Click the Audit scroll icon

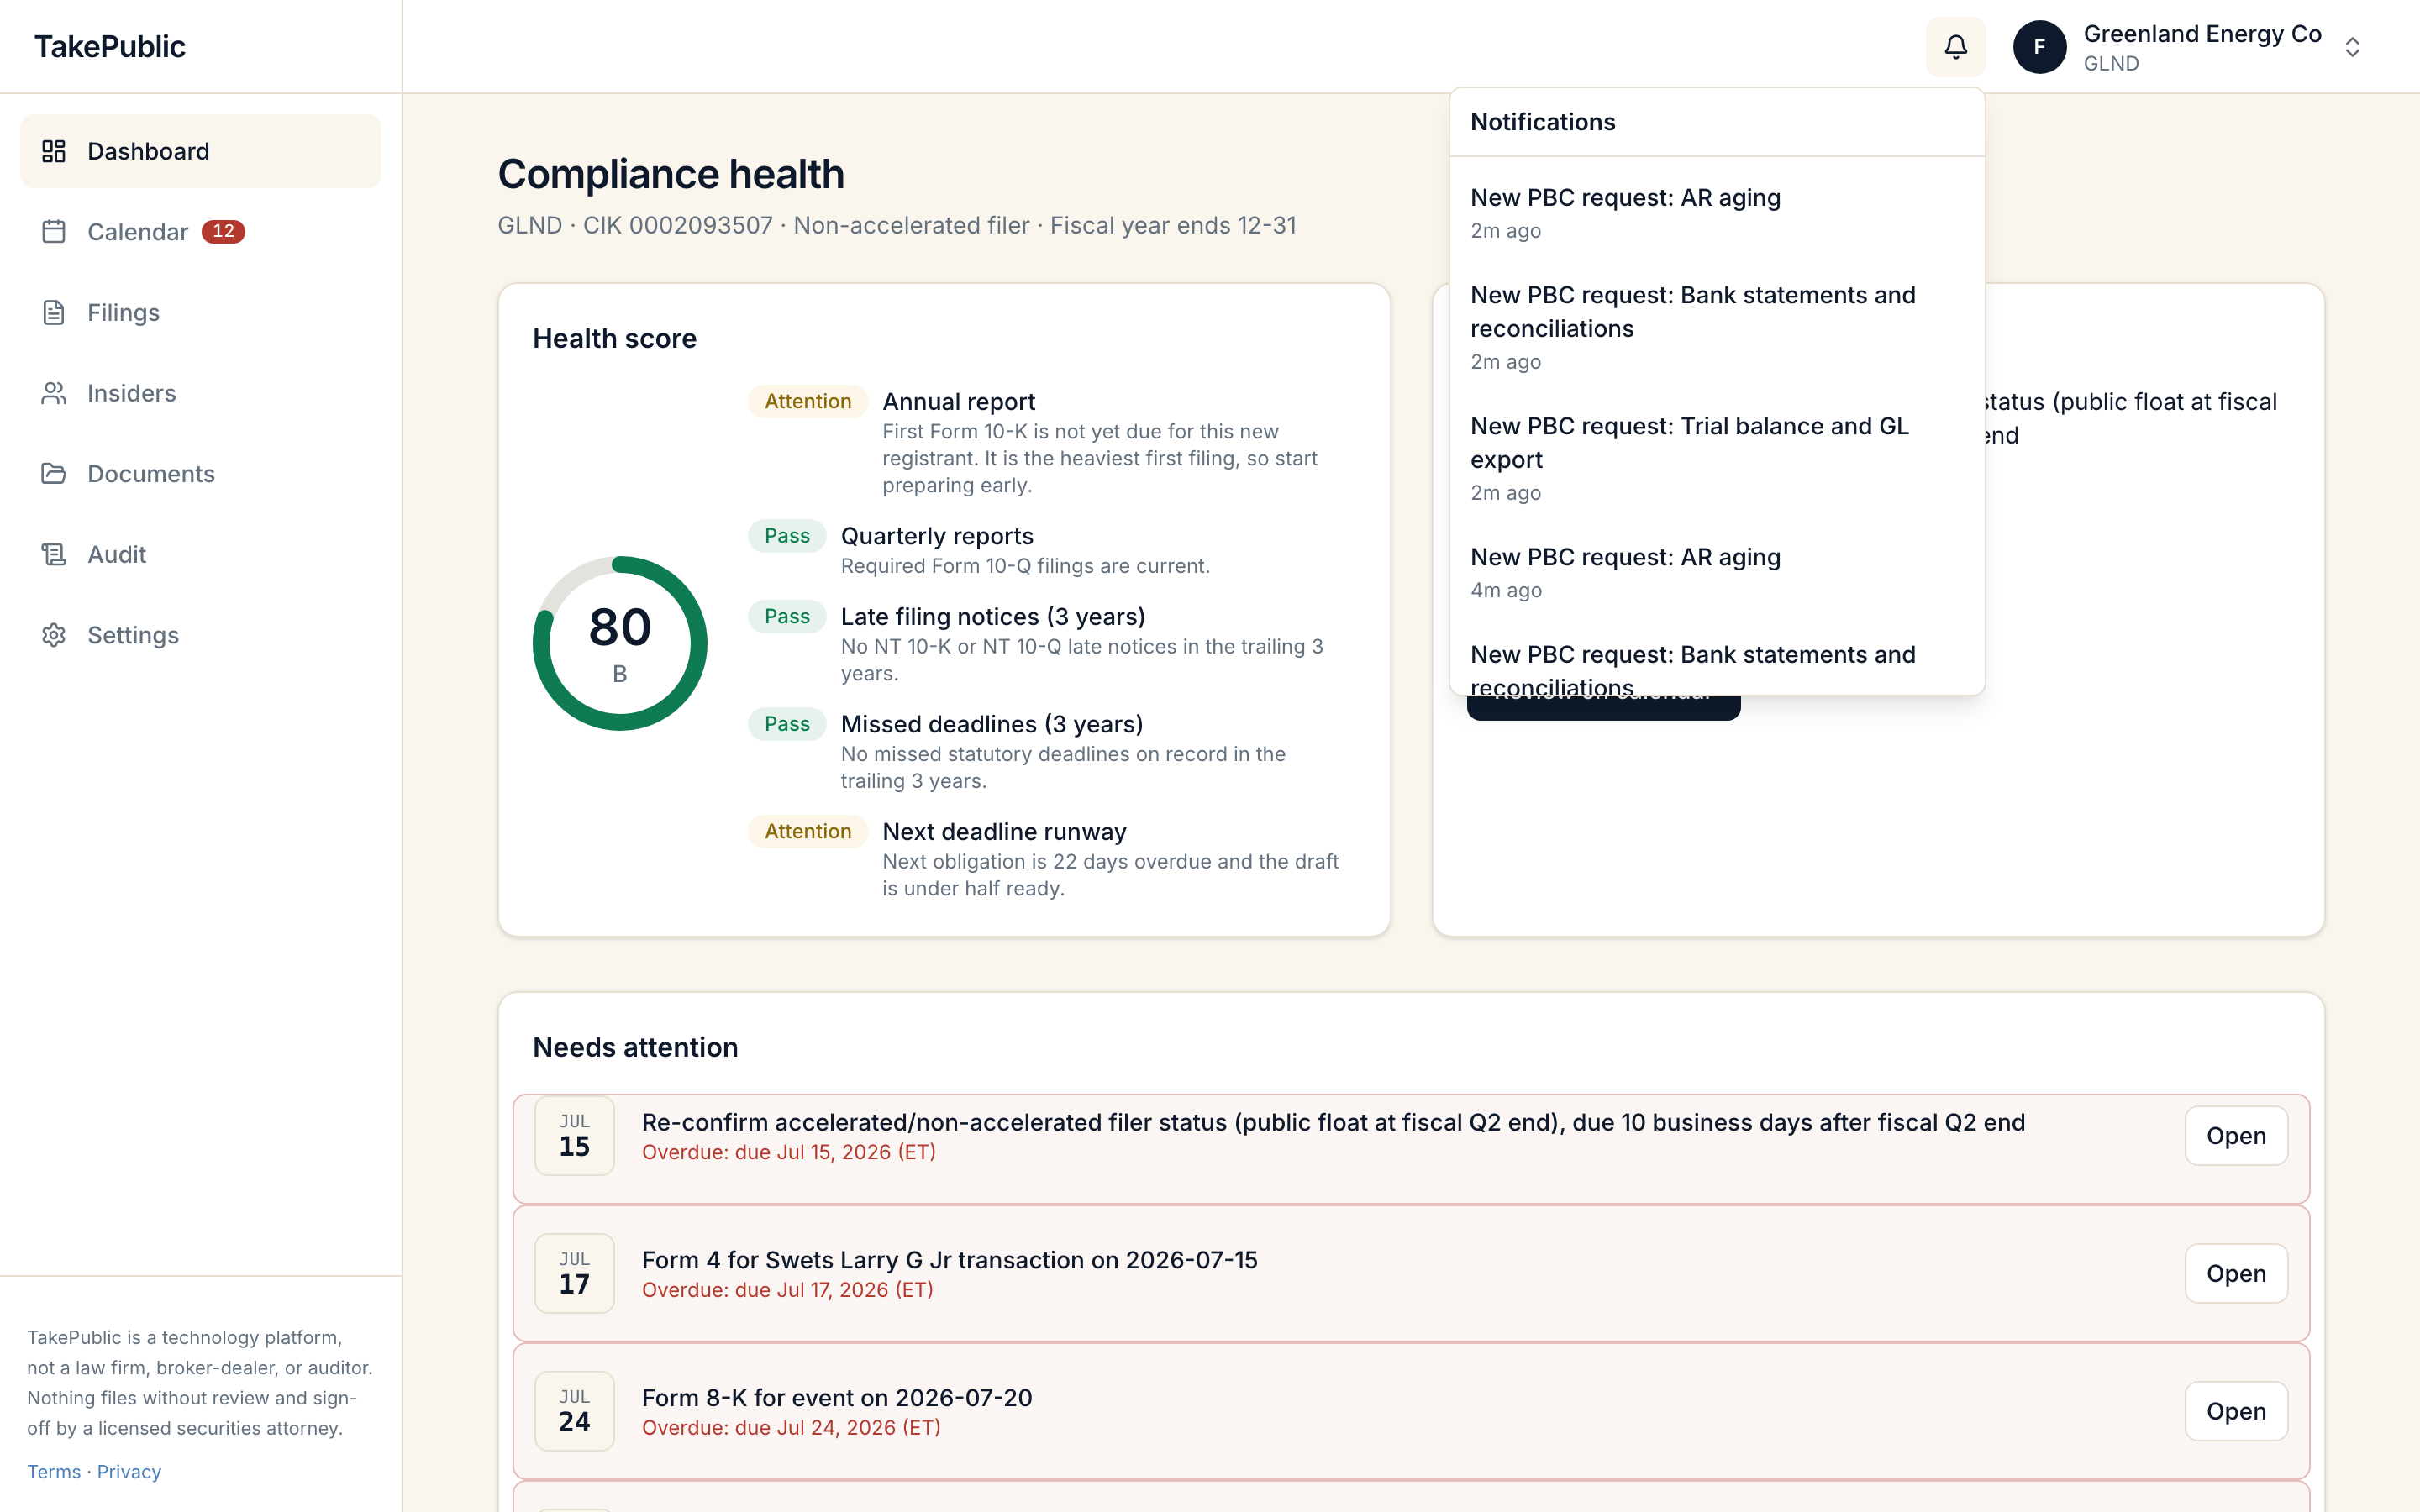pos(54,554)
